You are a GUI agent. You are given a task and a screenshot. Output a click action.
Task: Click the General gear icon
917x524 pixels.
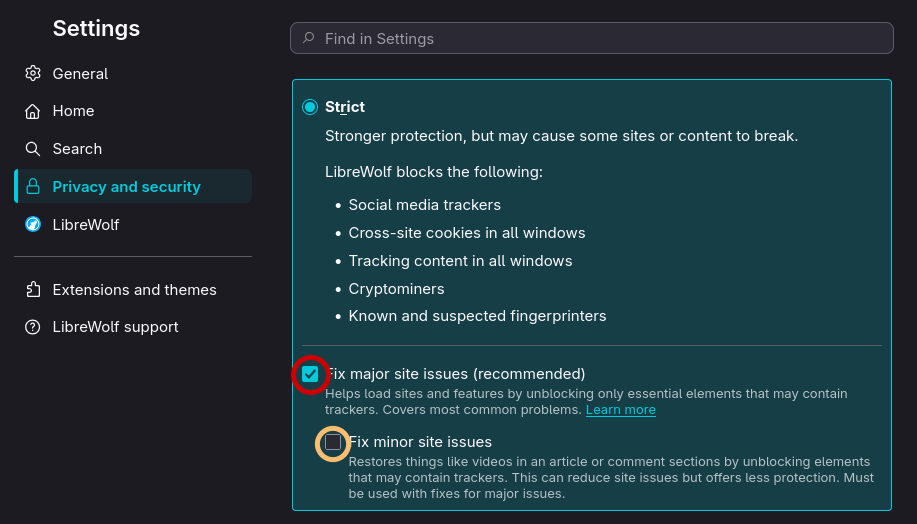pos(33,74)
